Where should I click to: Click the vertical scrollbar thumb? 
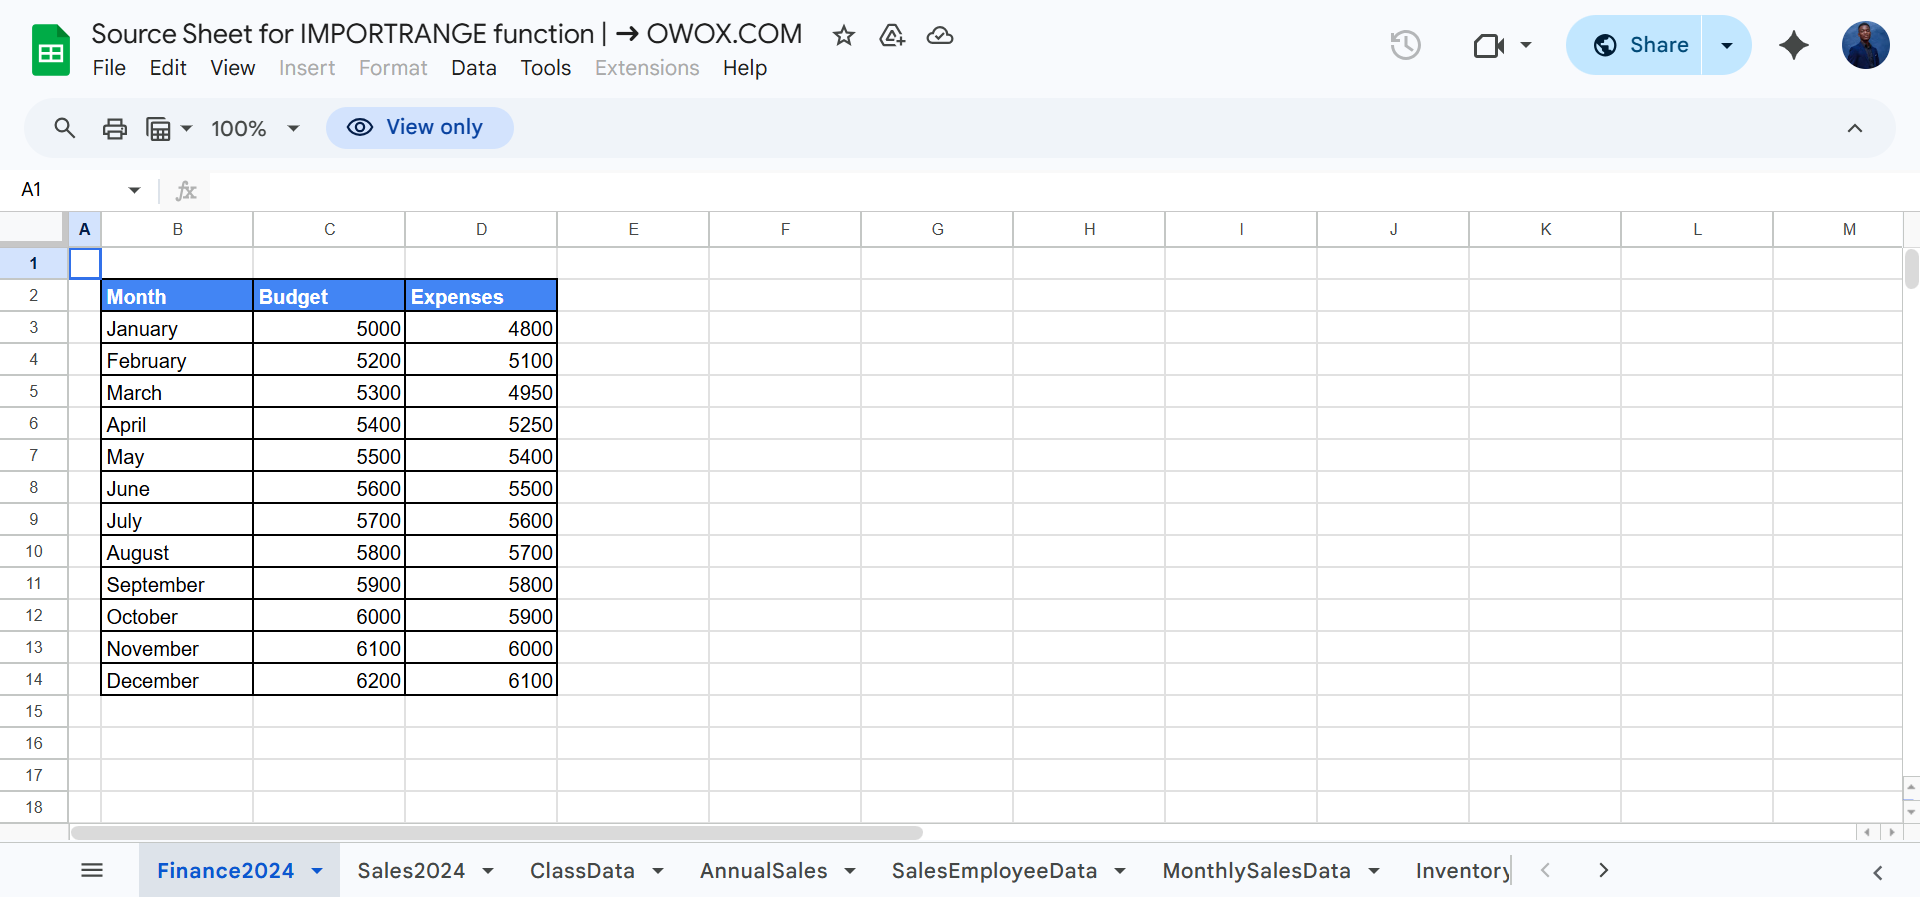(1911, 269)
